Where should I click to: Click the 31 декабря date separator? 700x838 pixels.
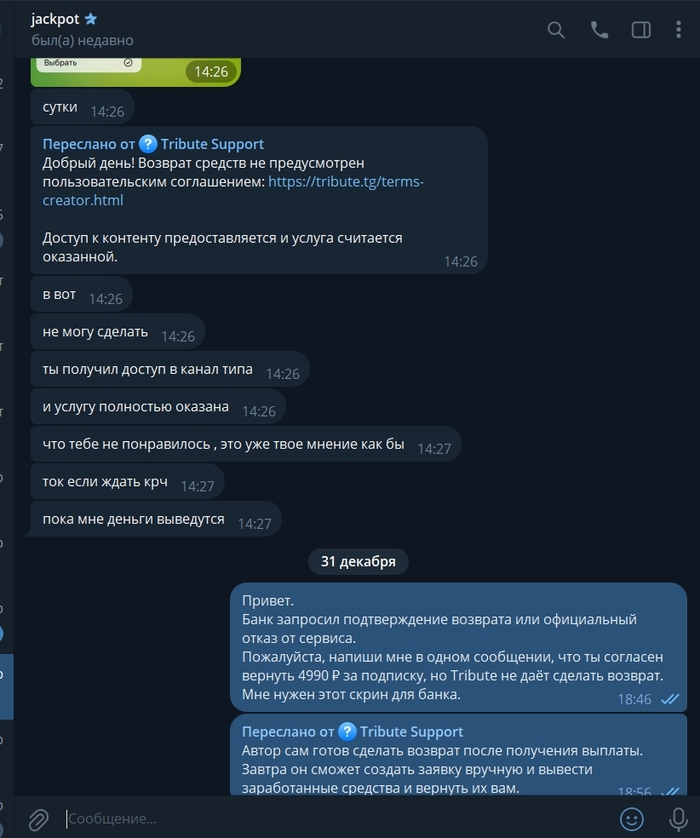click(x=358, y=562)
